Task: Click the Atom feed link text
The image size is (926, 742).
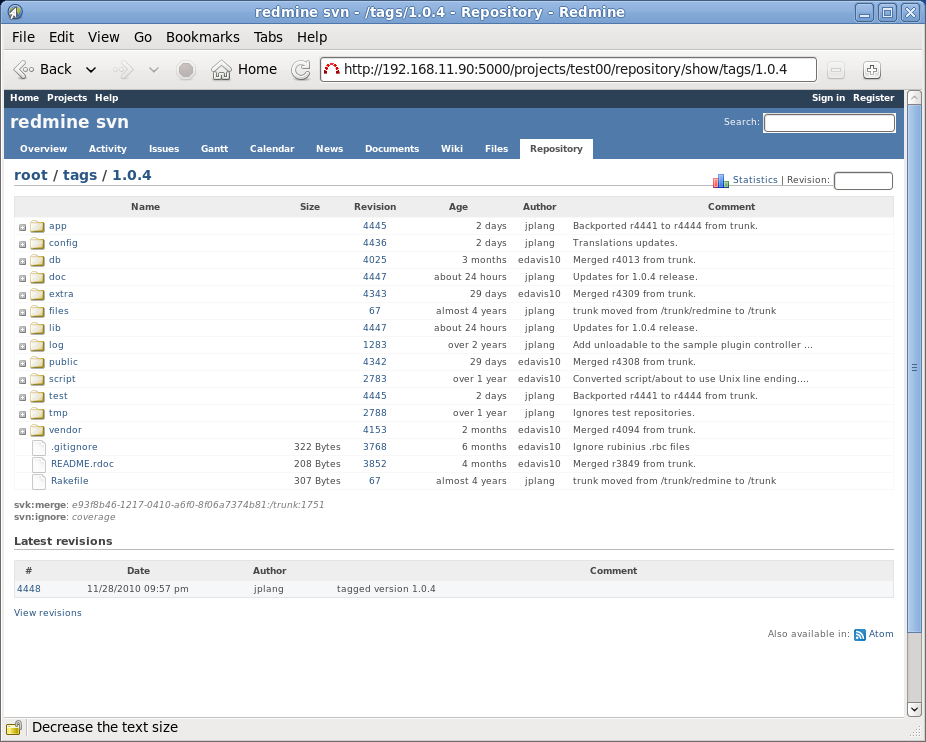Action: click(x=881, y=634)
